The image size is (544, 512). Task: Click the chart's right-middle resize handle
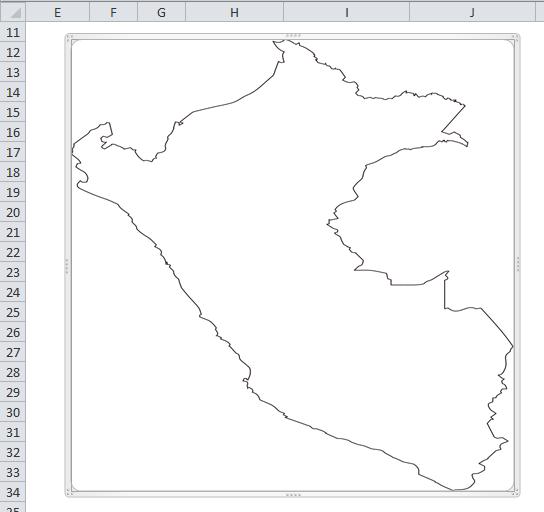click(518, 264)
